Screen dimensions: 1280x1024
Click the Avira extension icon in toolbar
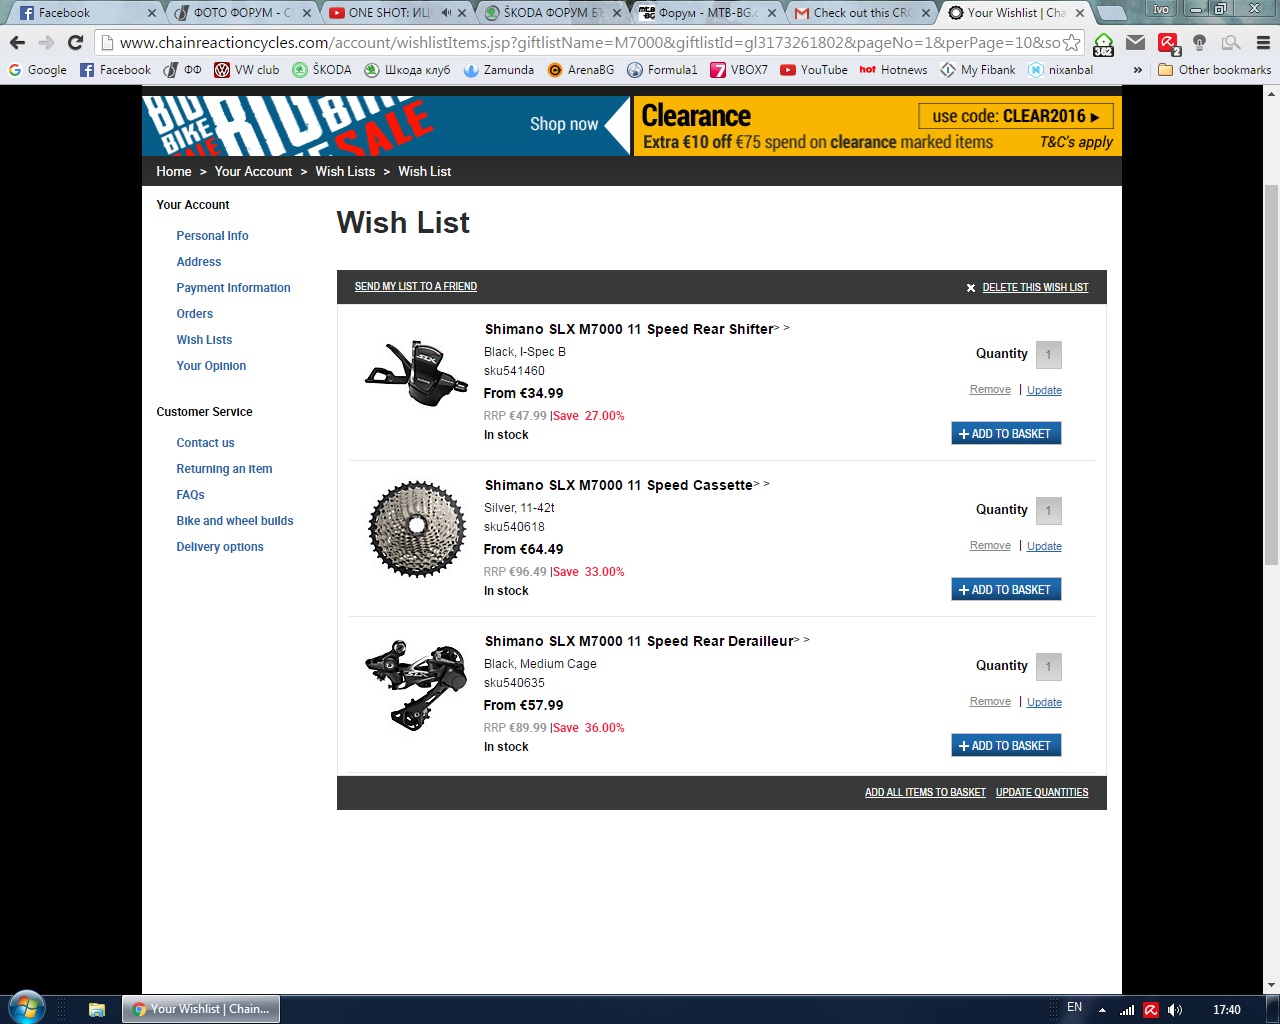click(x=1168, y=43)
